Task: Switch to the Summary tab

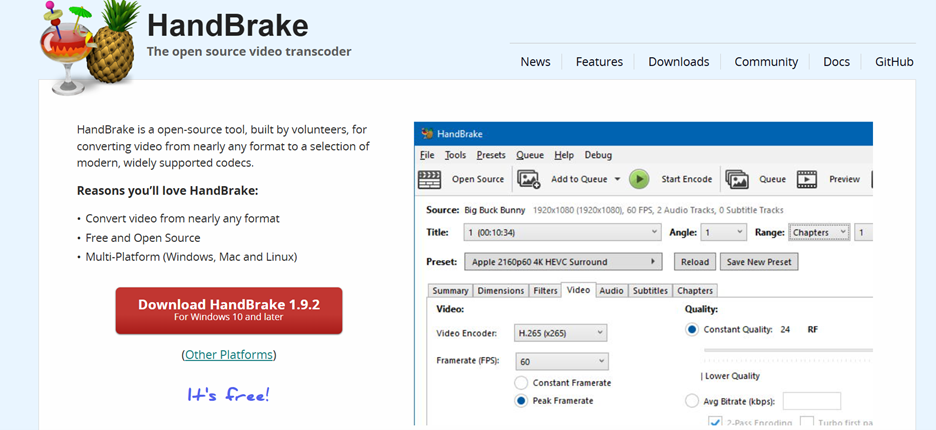Action: (450, 291)
